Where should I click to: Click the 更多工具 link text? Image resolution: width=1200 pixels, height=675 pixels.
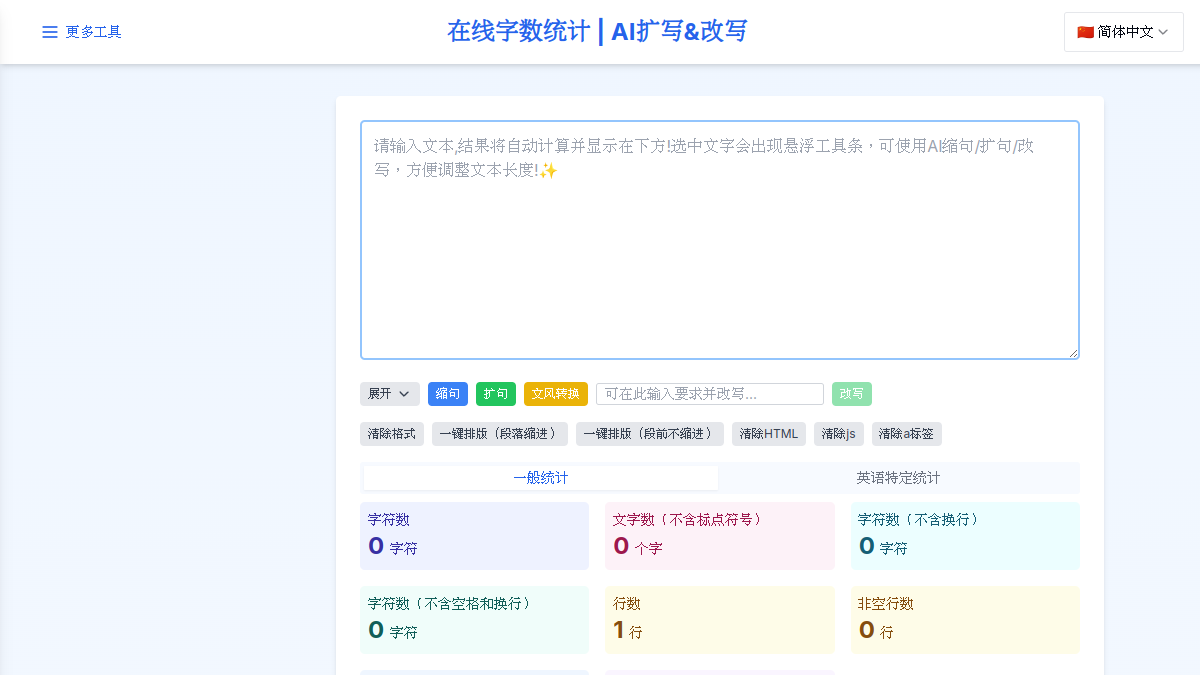point(94,32)
